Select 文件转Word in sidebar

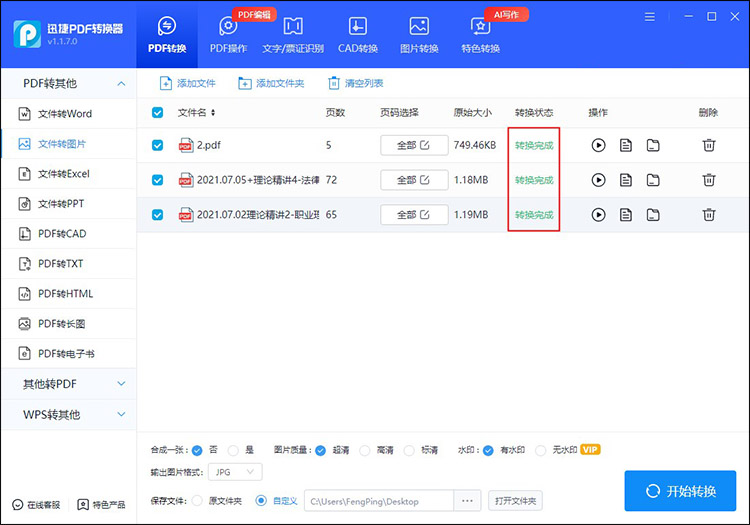[69, 114]
